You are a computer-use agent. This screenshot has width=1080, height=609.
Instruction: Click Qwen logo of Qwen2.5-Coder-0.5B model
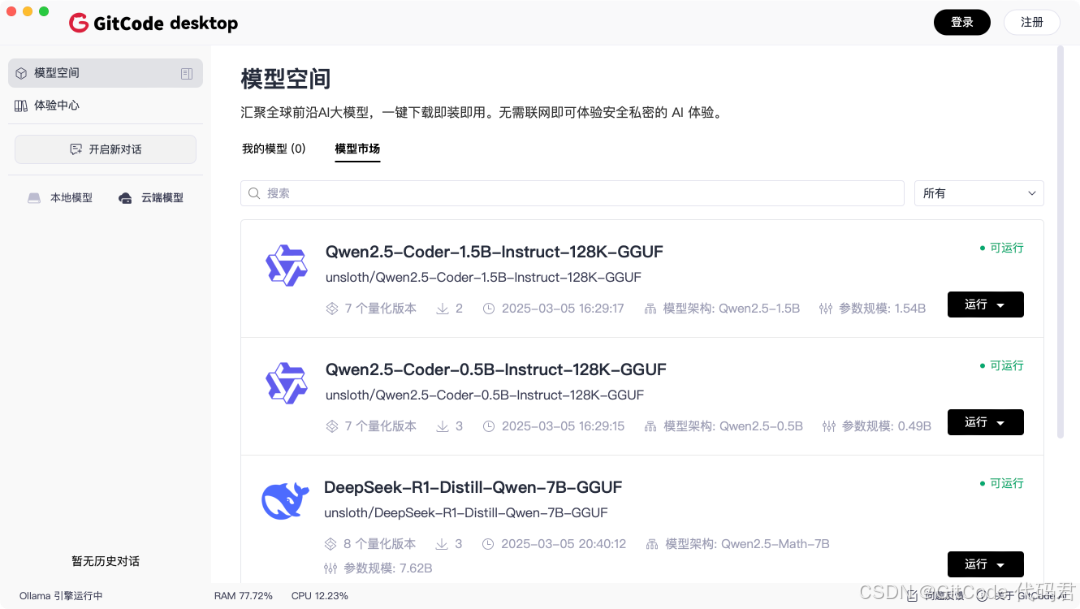coord(286,383)
